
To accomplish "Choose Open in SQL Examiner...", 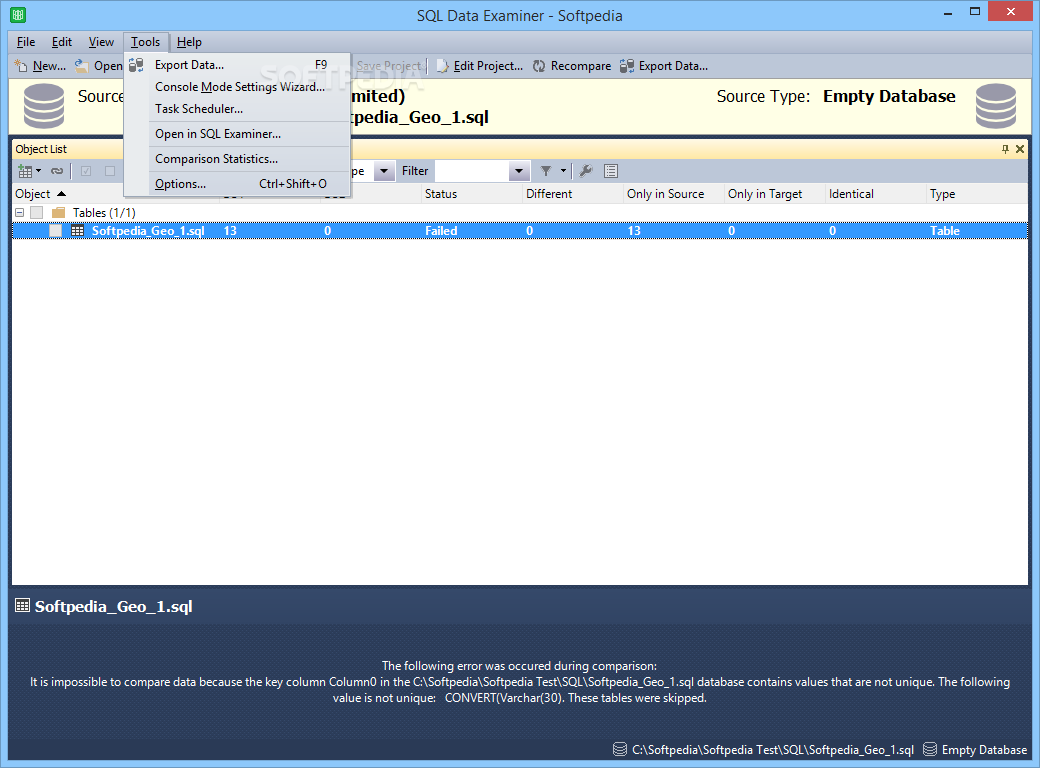I will (x=237, y=134).
